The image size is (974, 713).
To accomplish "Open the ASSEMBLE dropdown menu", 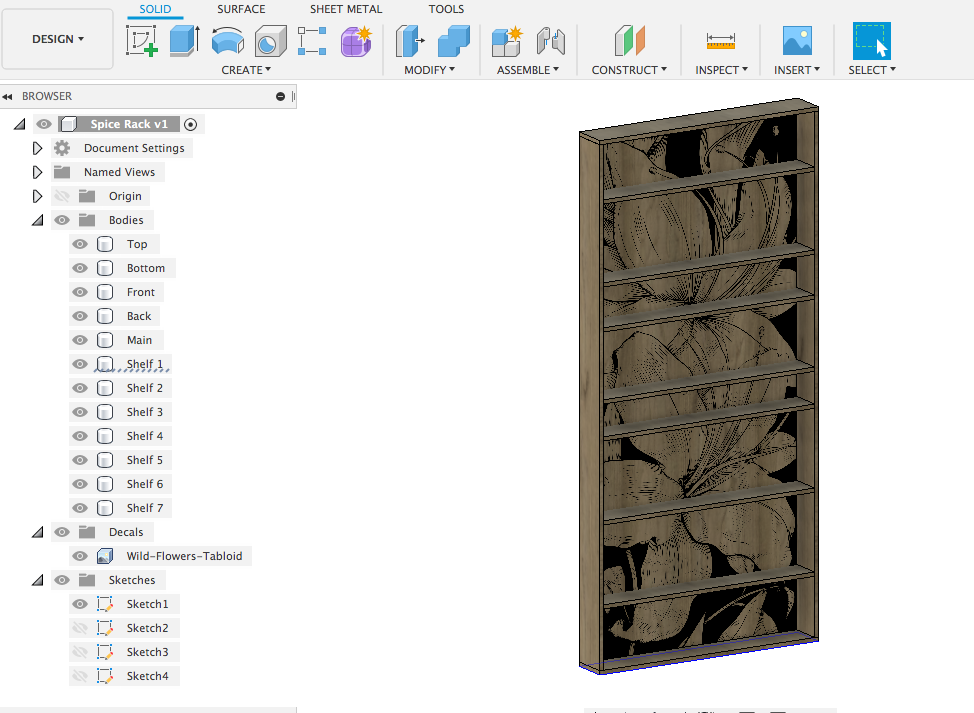I will [x=527, y=70].
